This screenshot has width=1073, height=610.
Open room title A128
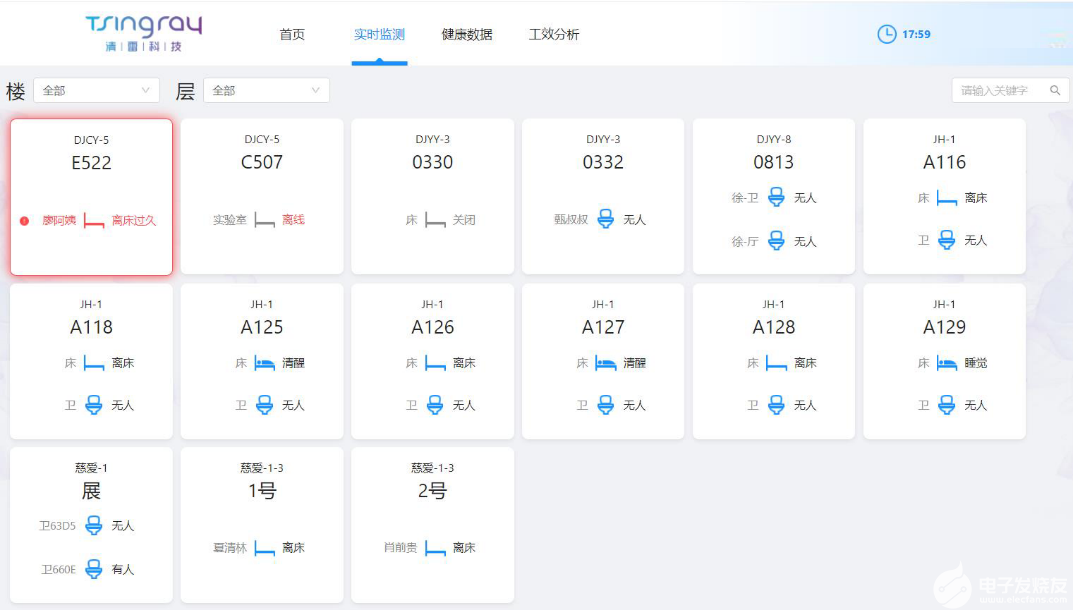773,327
